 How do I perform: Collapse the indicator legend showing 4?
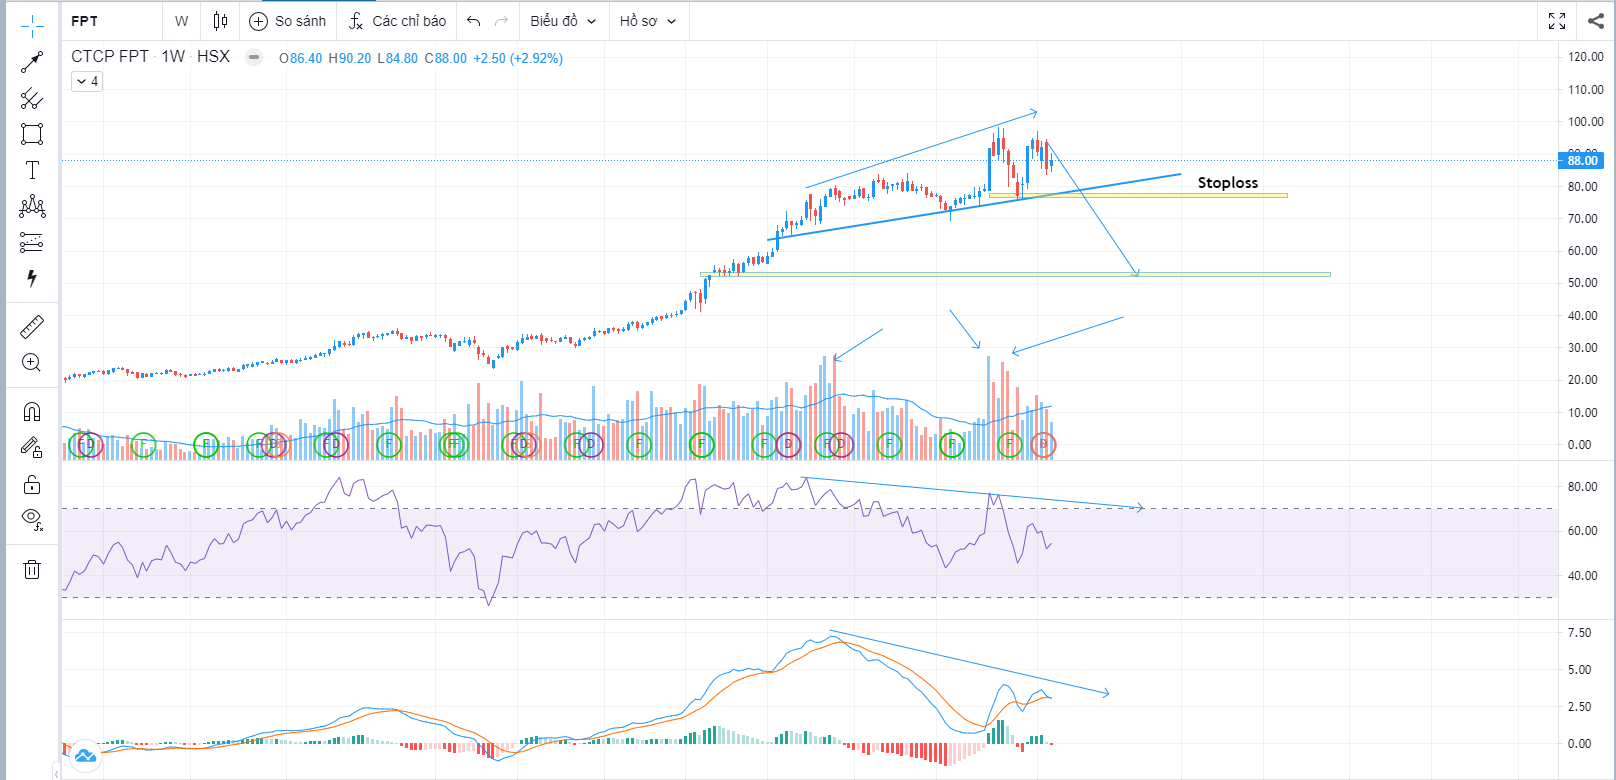pyautogui.click(x=87, y=81)
